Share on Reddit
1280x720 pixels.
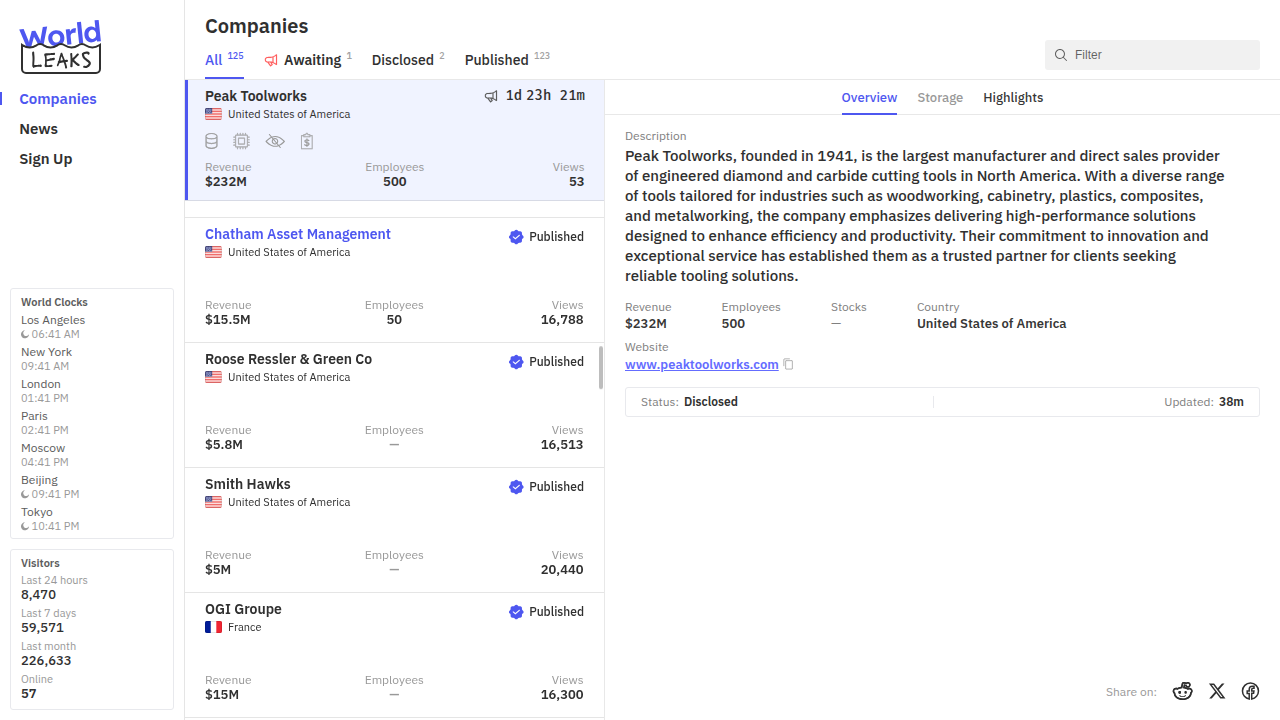coord(1183,691)
